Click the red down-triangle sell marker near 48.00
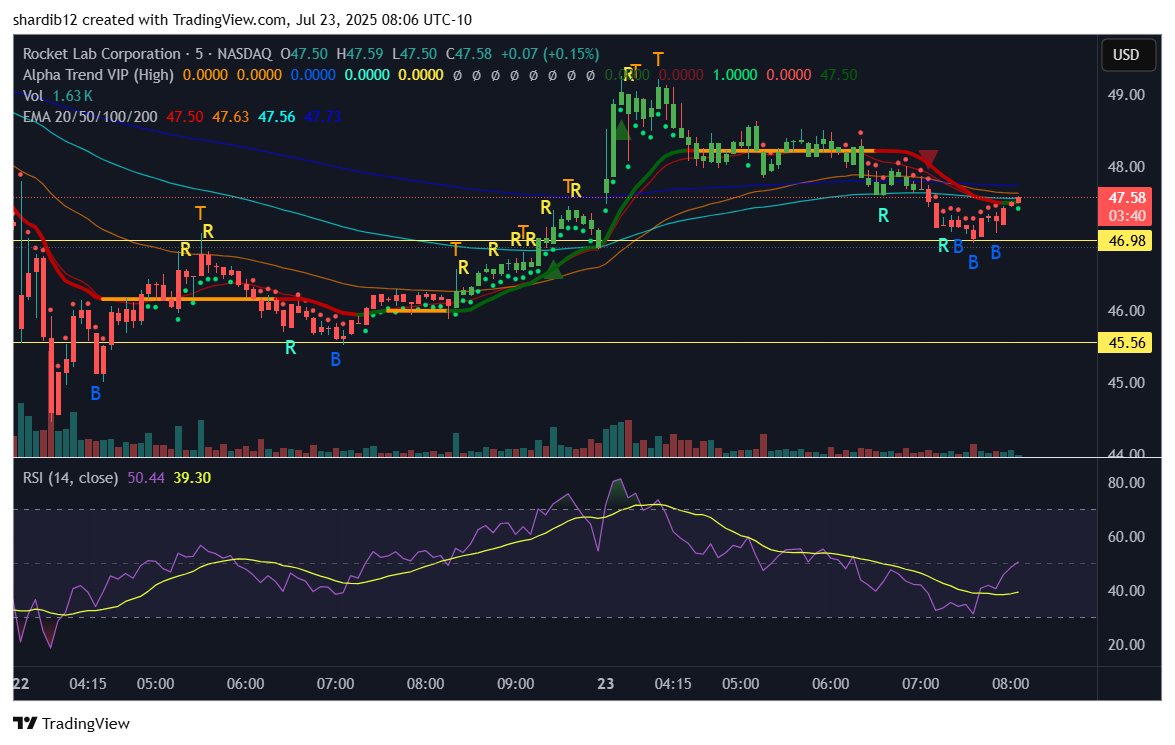 pos(928,158)
